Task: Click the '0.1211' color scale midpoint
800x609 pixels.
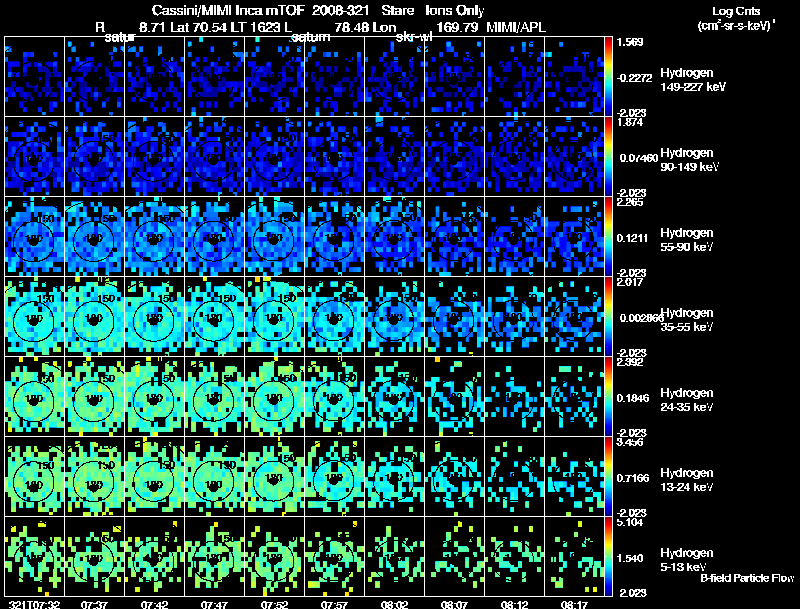Action: click(x=633, y=238)
